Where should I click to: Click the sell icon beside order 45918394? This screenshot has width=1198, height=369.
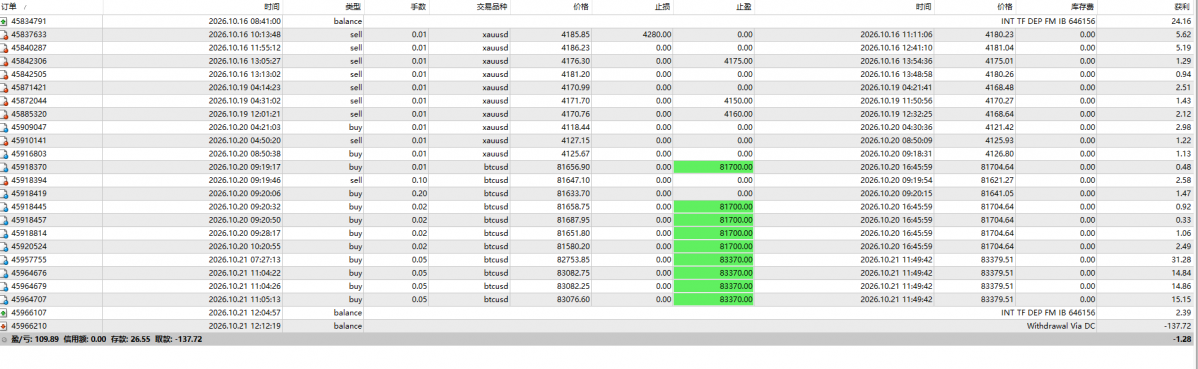click(x=5, y=180)
